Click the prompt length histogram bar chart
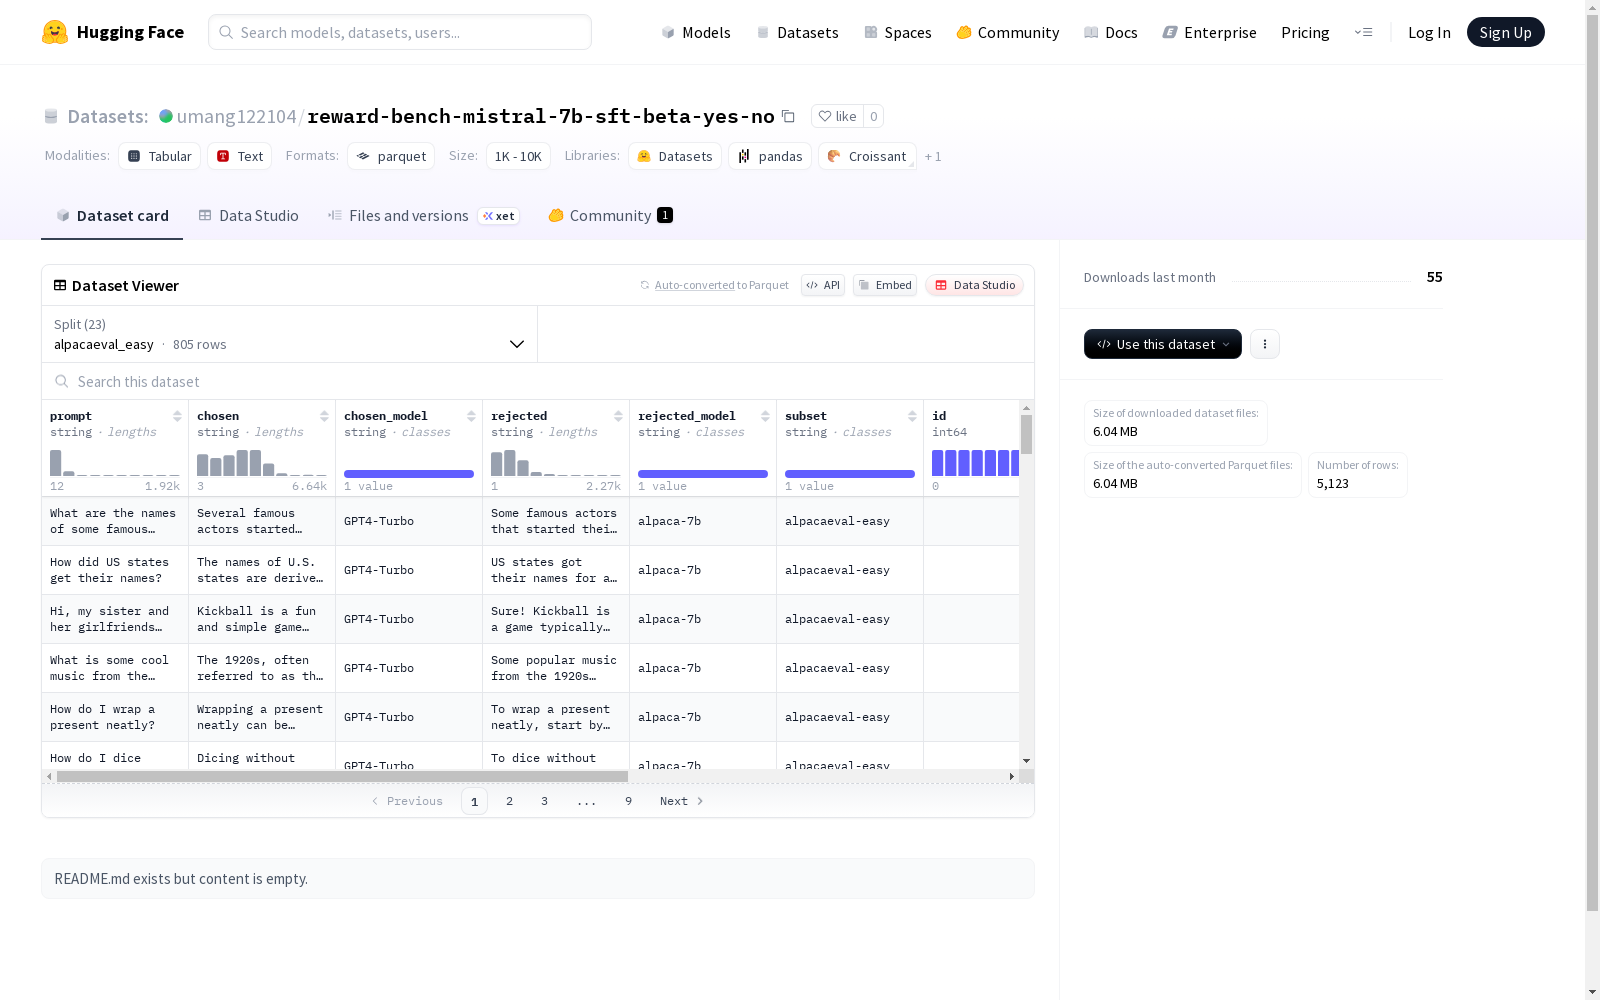The image size is (1600, 1000). [115, 463]
